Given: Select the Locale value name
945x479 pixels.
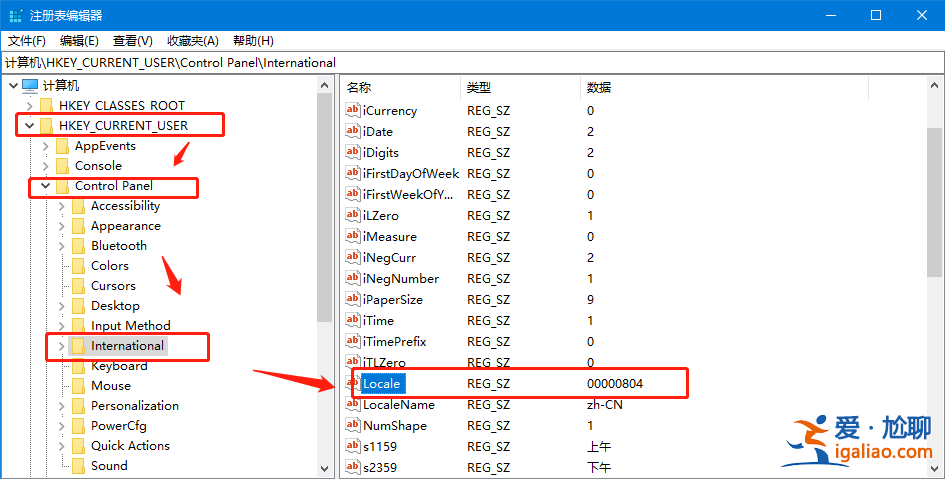Looking at the screenshot, I should click(x=381, y=383).
